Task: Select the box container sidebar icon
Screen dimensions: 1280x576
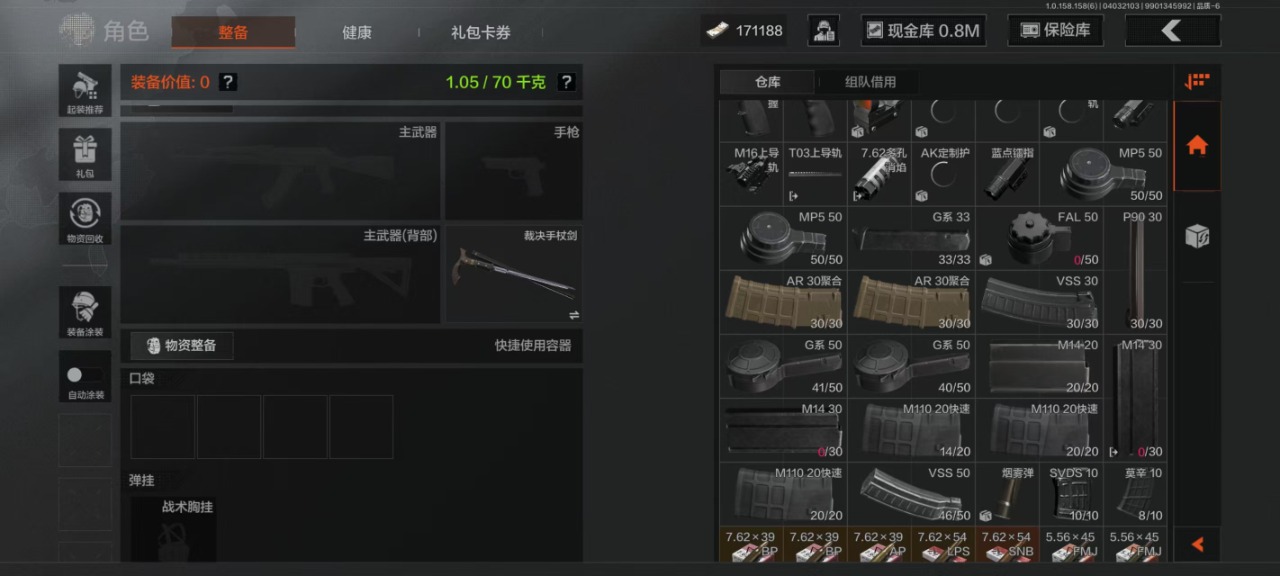Action: pyautogui.click(x=1196, y=236)
